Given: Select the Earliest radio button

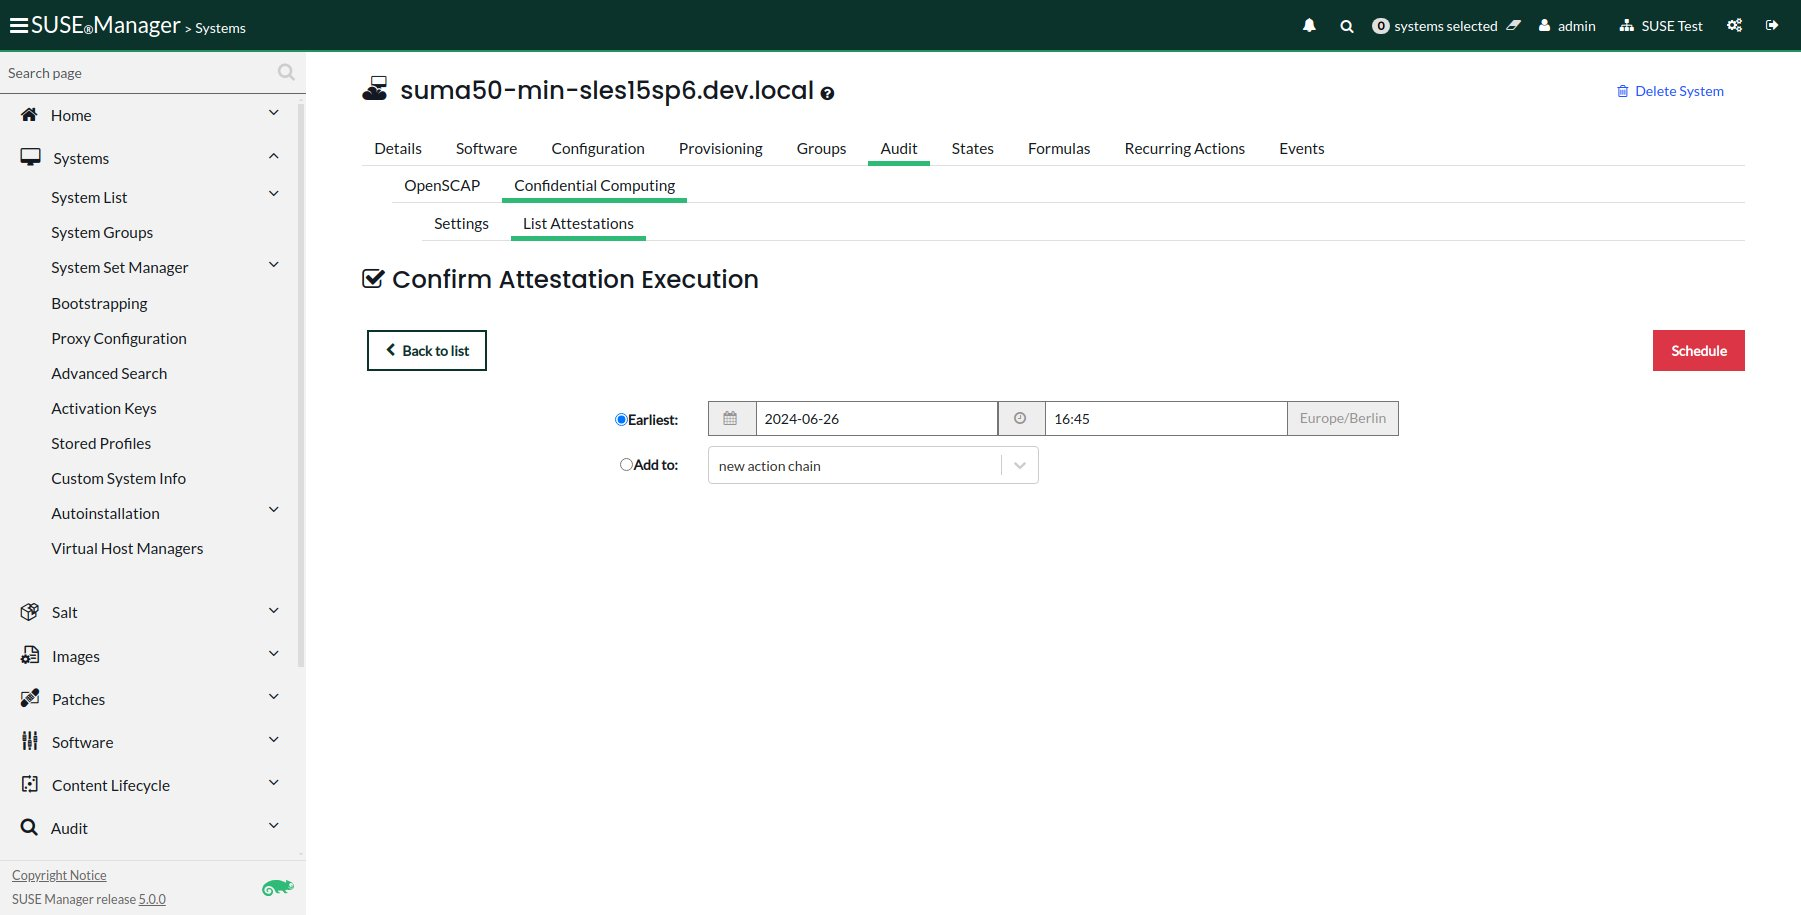Looking at the screenshot, I should 621,420.
